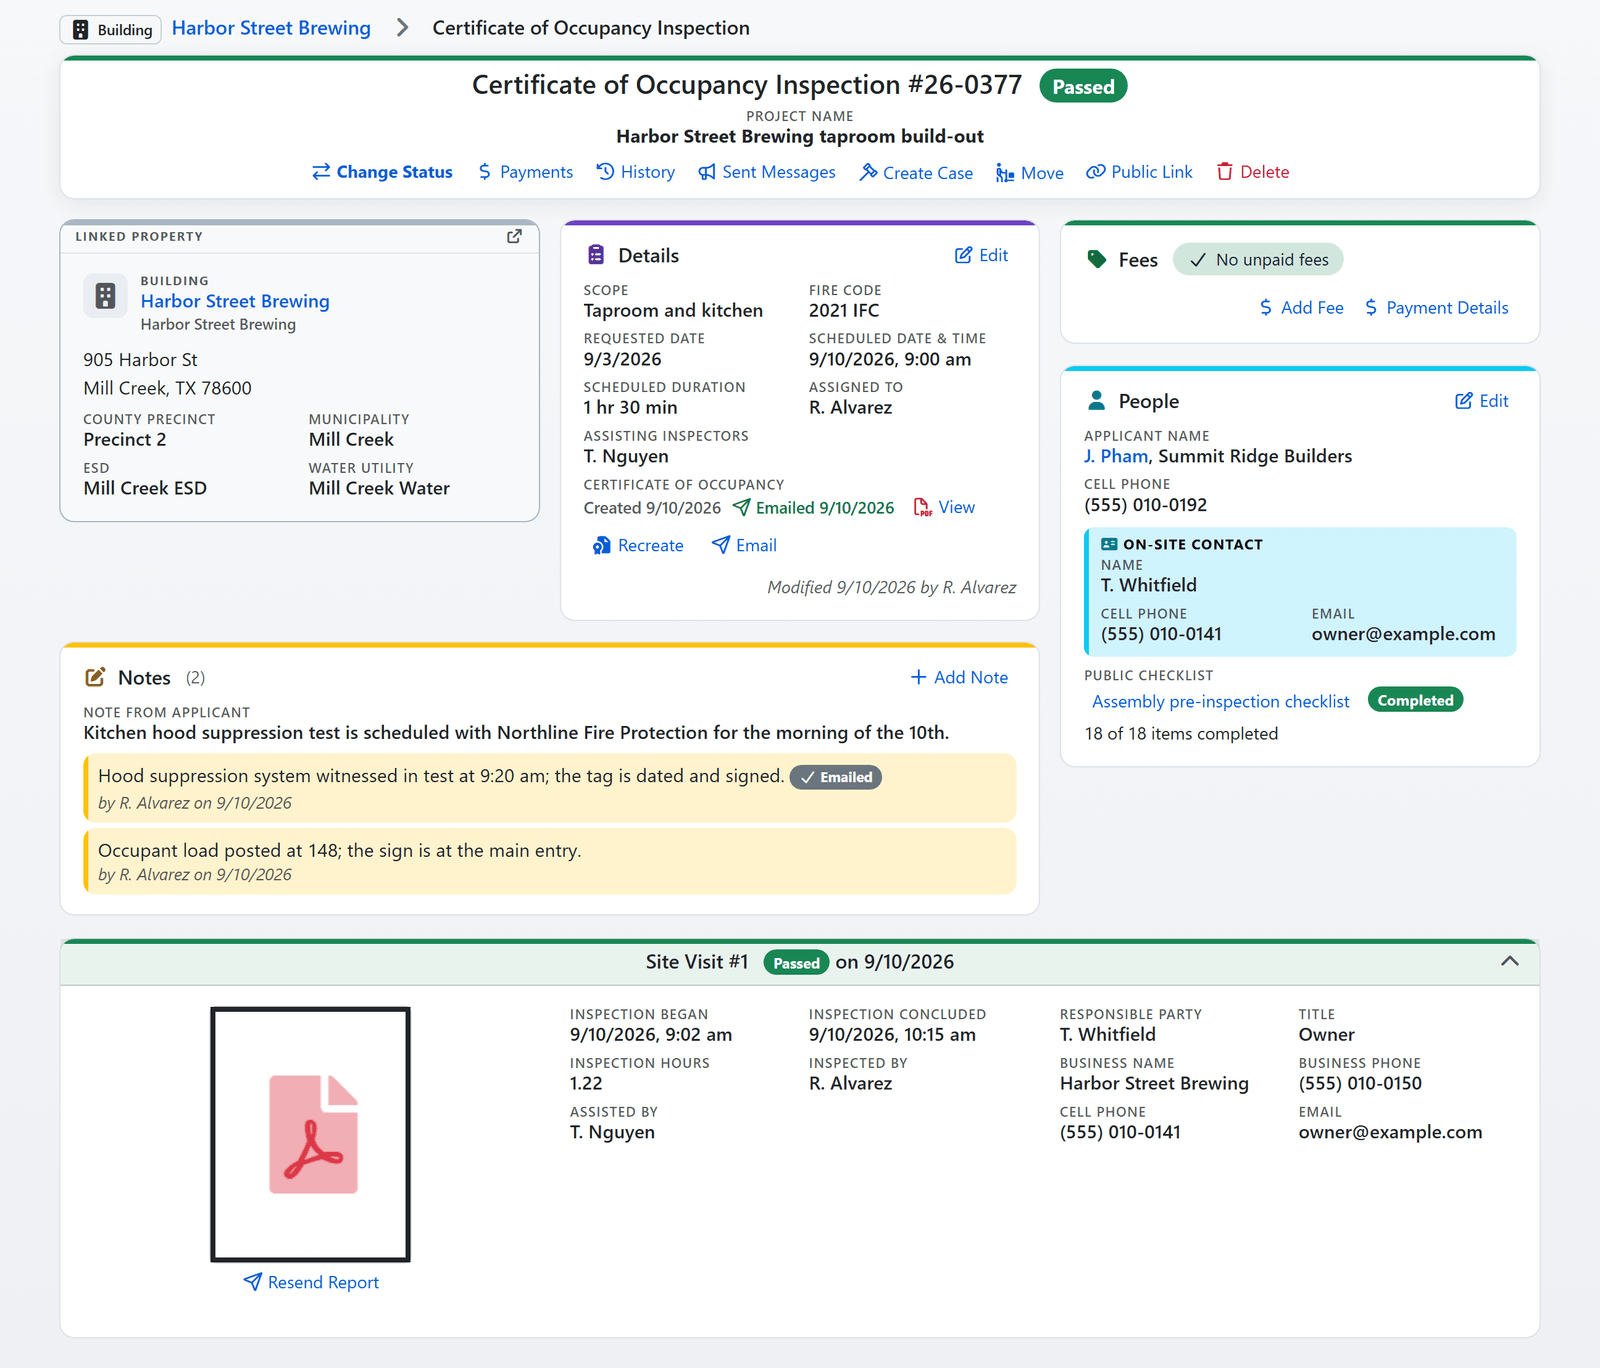Click Add Fee
Viewport: 1600px width, 1368px height.
pos(1301,308)
